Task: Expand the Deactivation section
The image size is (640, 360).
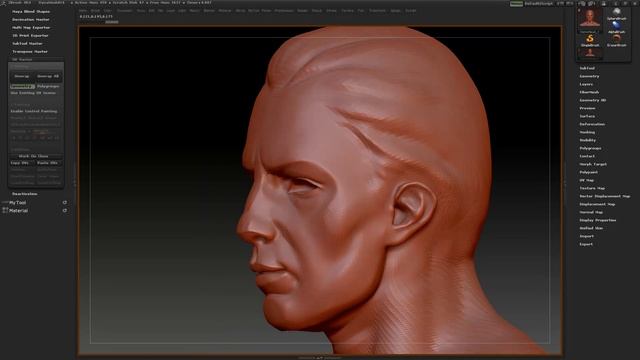Action: tap(24, 194)
